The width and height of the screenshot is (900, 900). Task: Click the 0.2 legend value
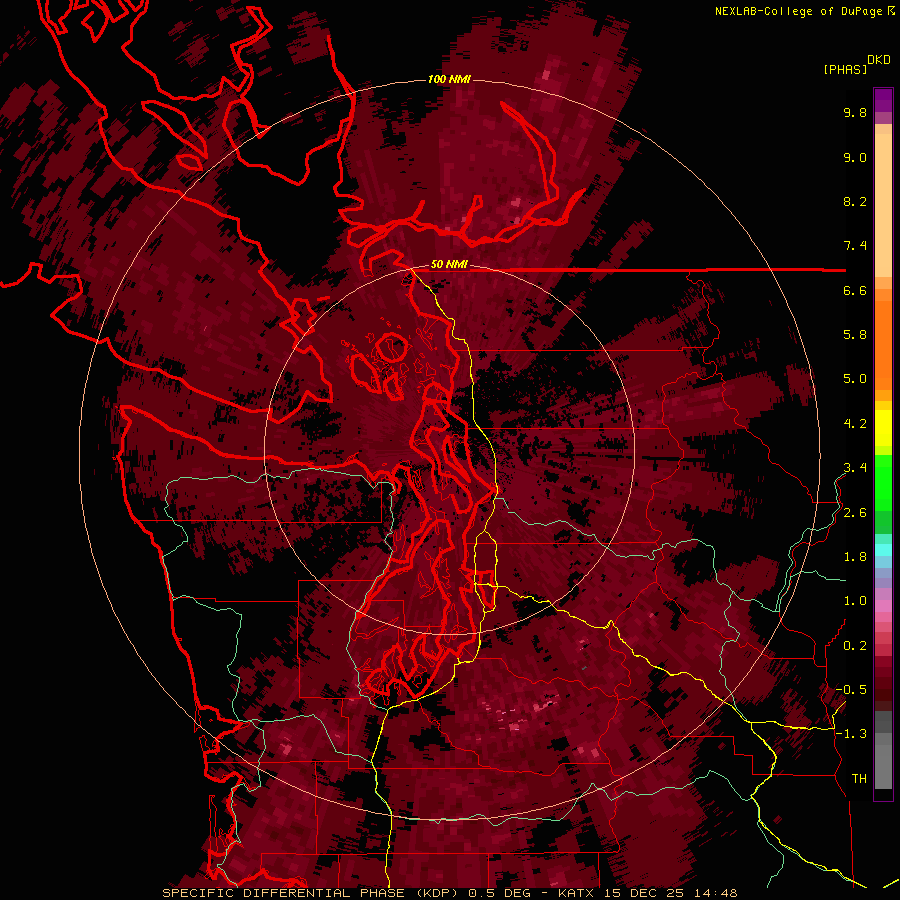click(855, 646)
